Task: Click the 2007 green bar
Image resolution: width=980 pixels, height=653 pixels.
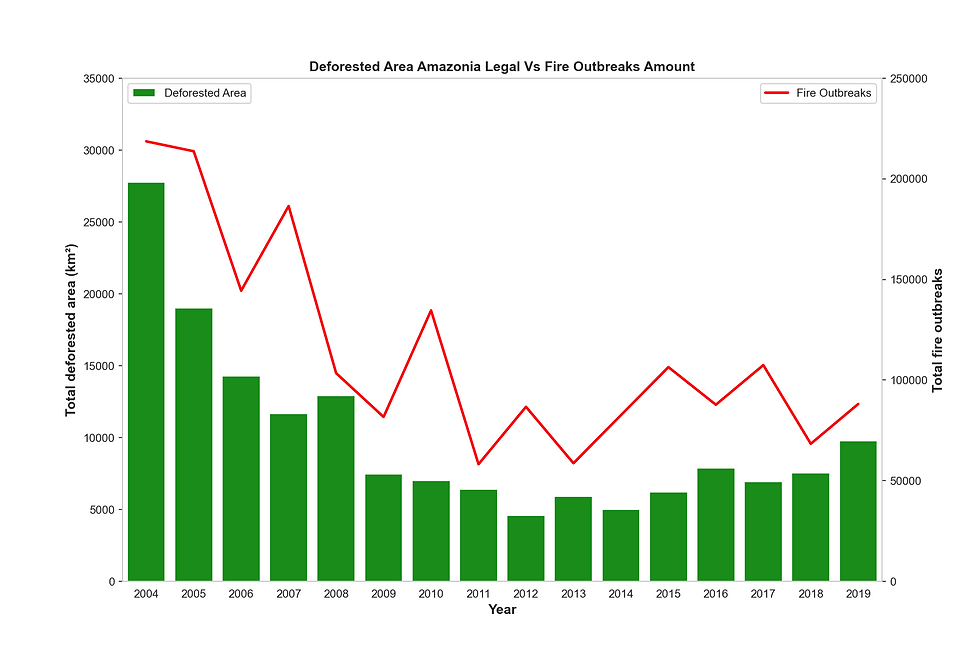Action: click(x=289, y=497)
